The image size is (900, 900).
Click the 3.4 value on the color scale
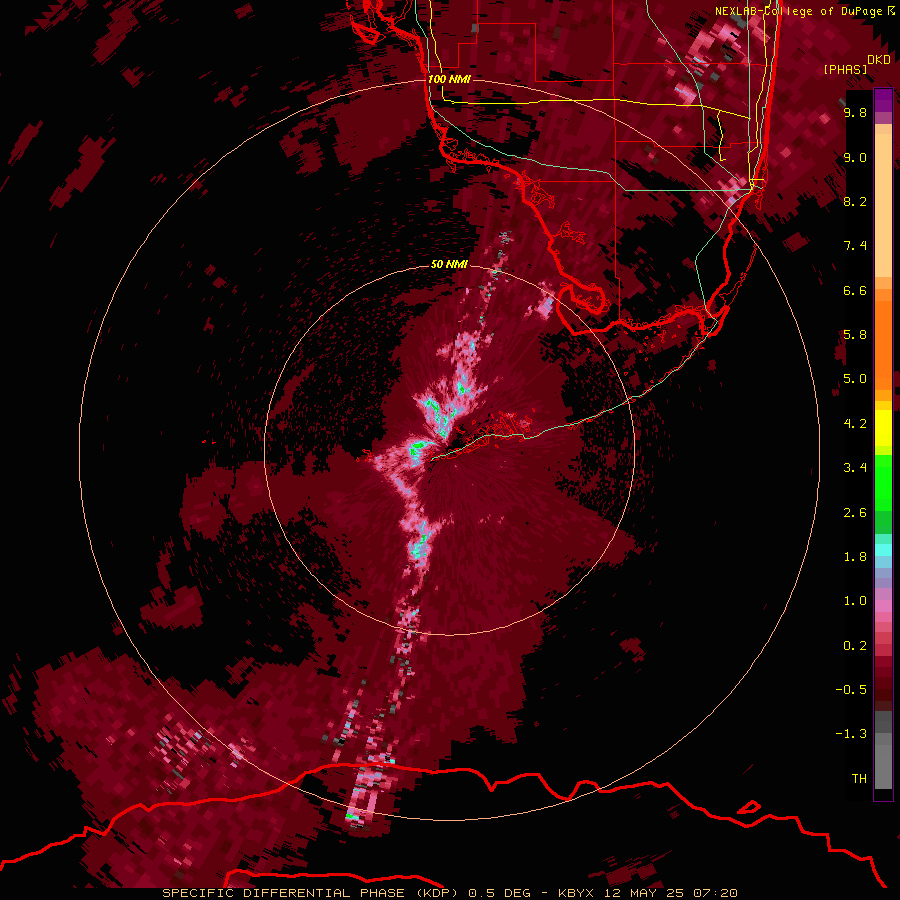pos(855,468)
